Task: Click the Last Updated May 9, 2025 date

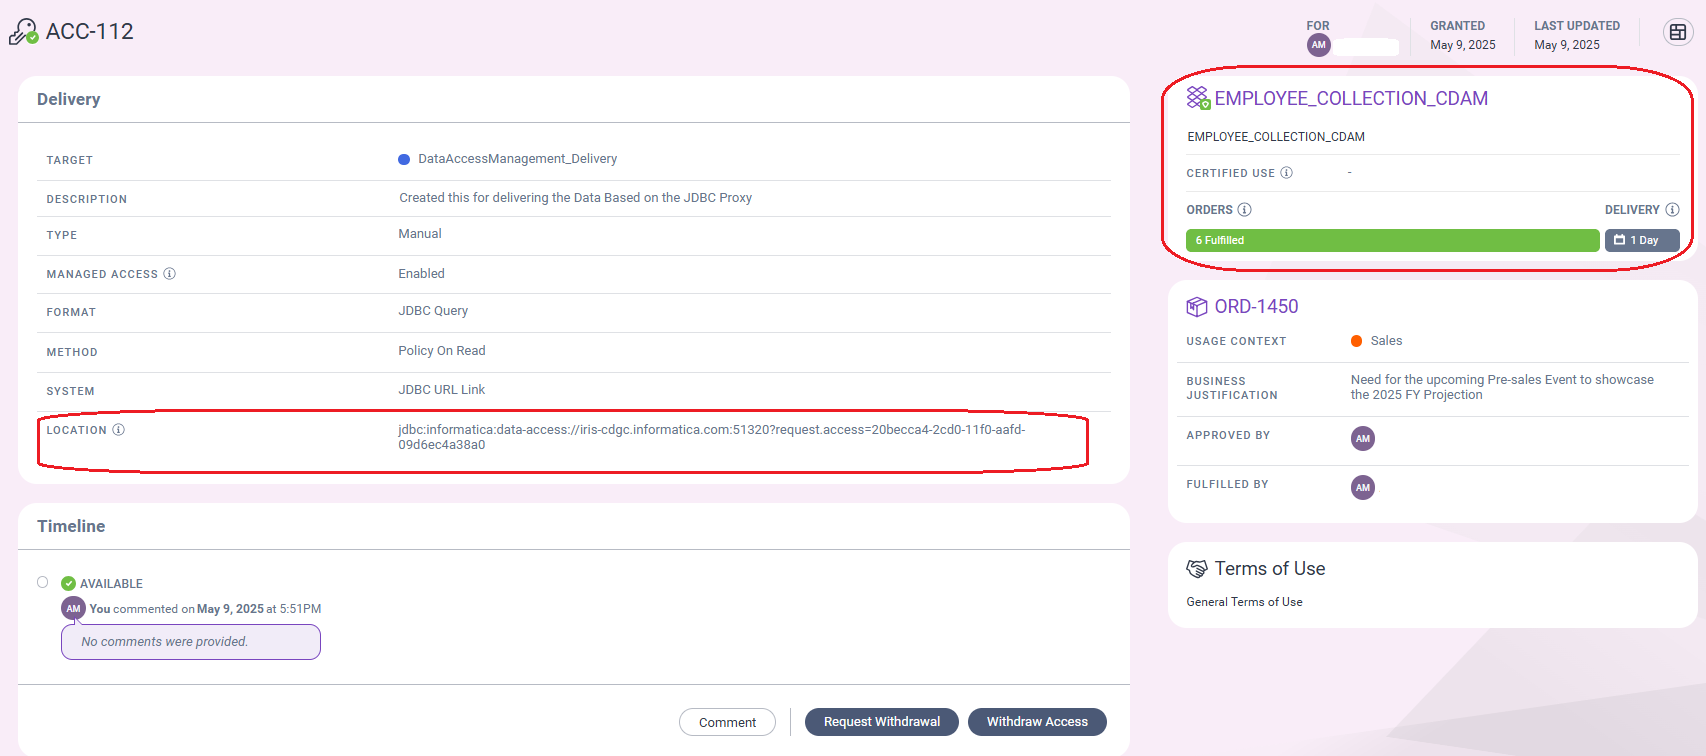Action: [x=1567, y=45]
